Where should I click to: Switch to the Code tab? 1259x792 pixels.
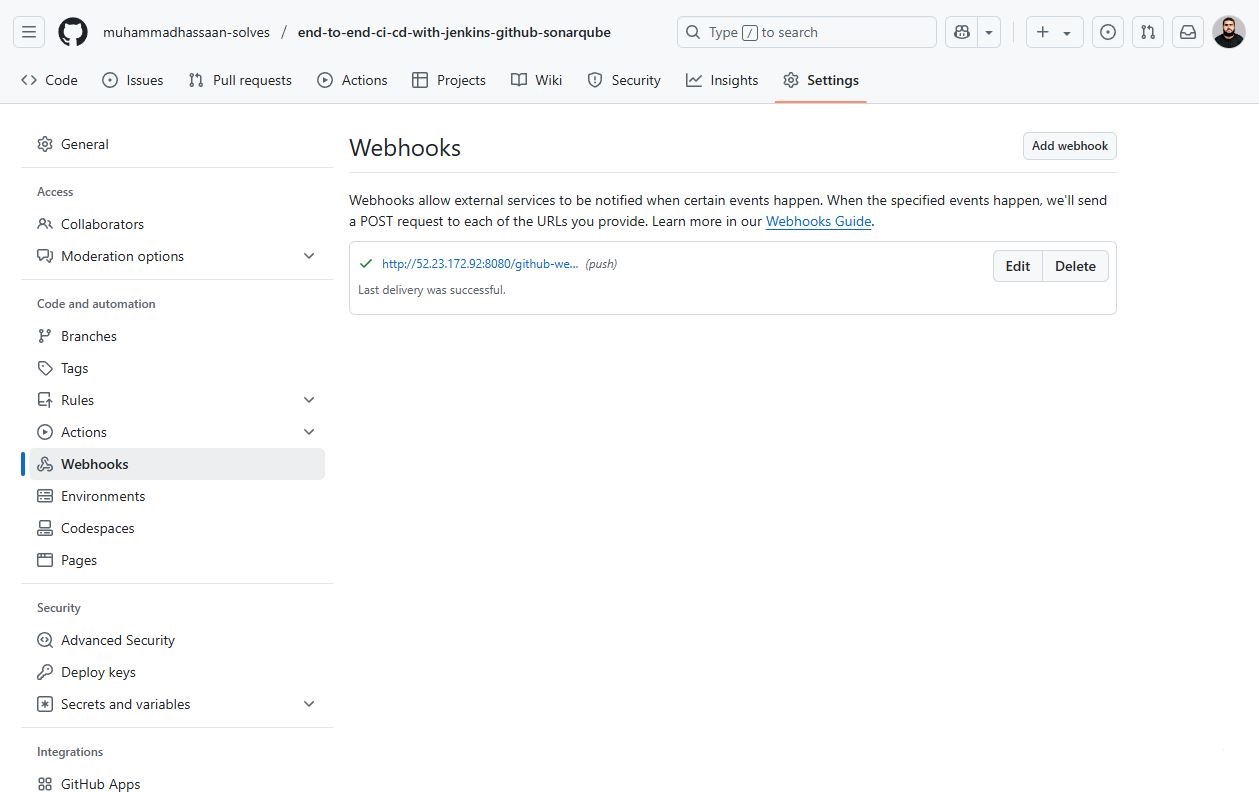49,80
